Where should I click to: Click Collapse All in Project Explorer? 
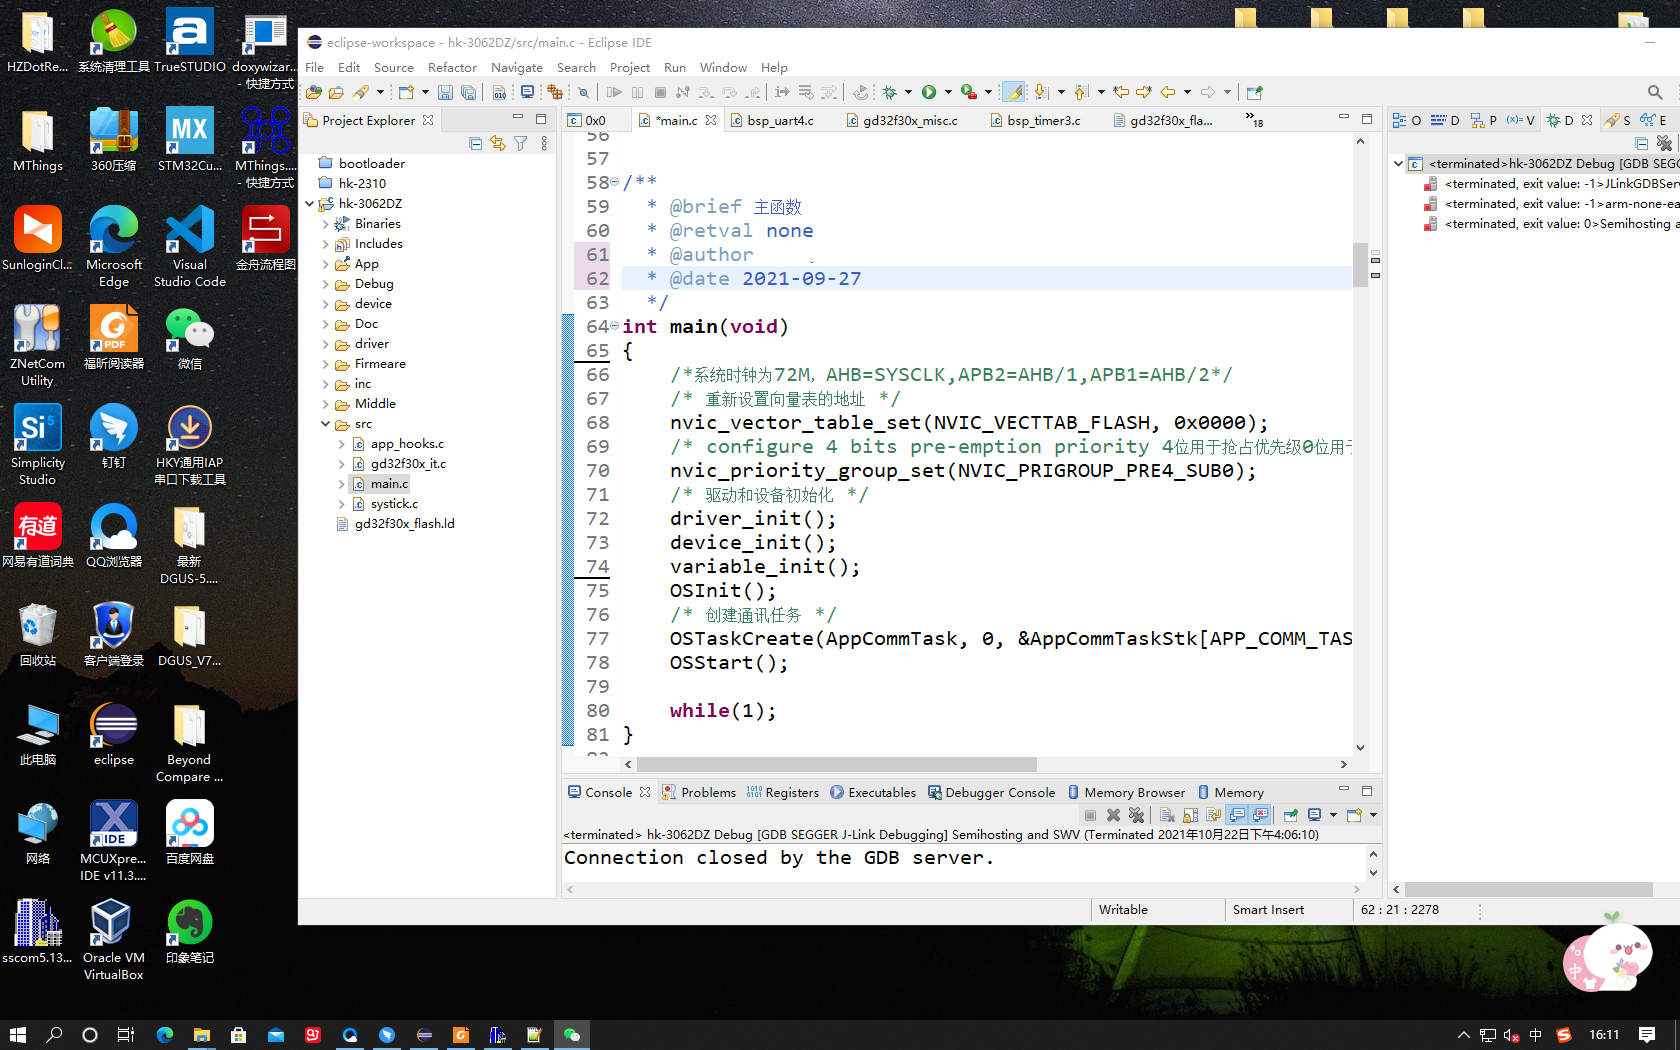click(x=476, y=144)
